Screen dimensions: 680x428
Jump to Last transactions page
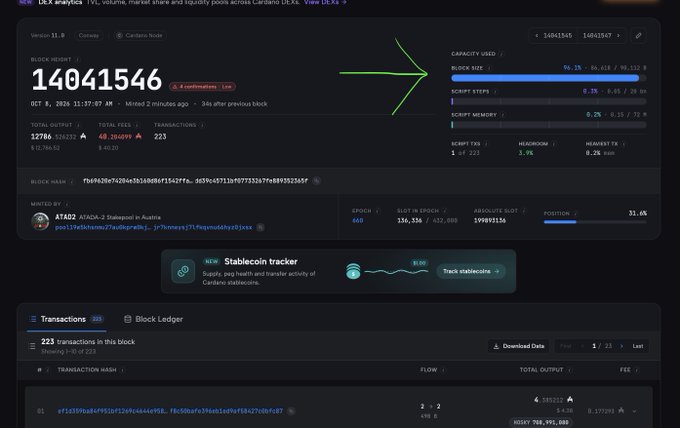[x=638, y=346]
